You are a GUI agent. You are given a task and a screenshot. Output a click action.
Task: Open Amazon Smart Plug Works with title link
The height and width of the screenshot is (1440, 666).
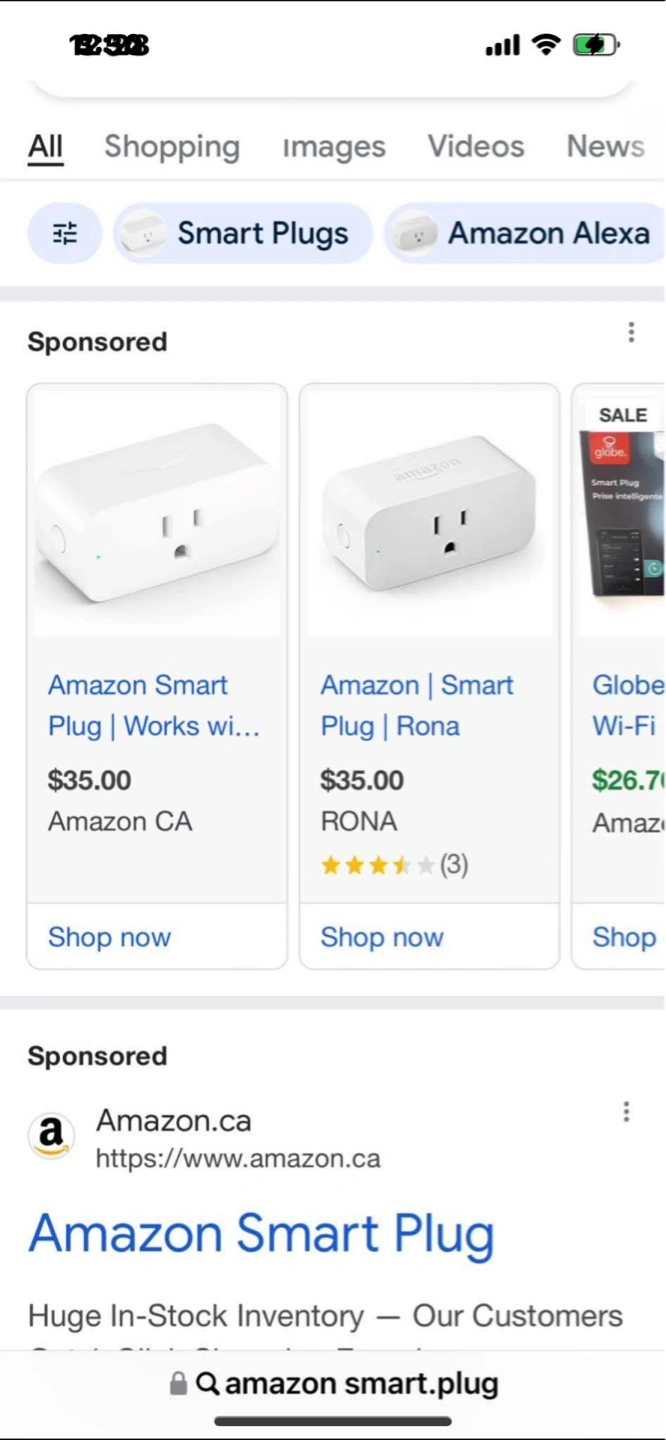[154, 706]
